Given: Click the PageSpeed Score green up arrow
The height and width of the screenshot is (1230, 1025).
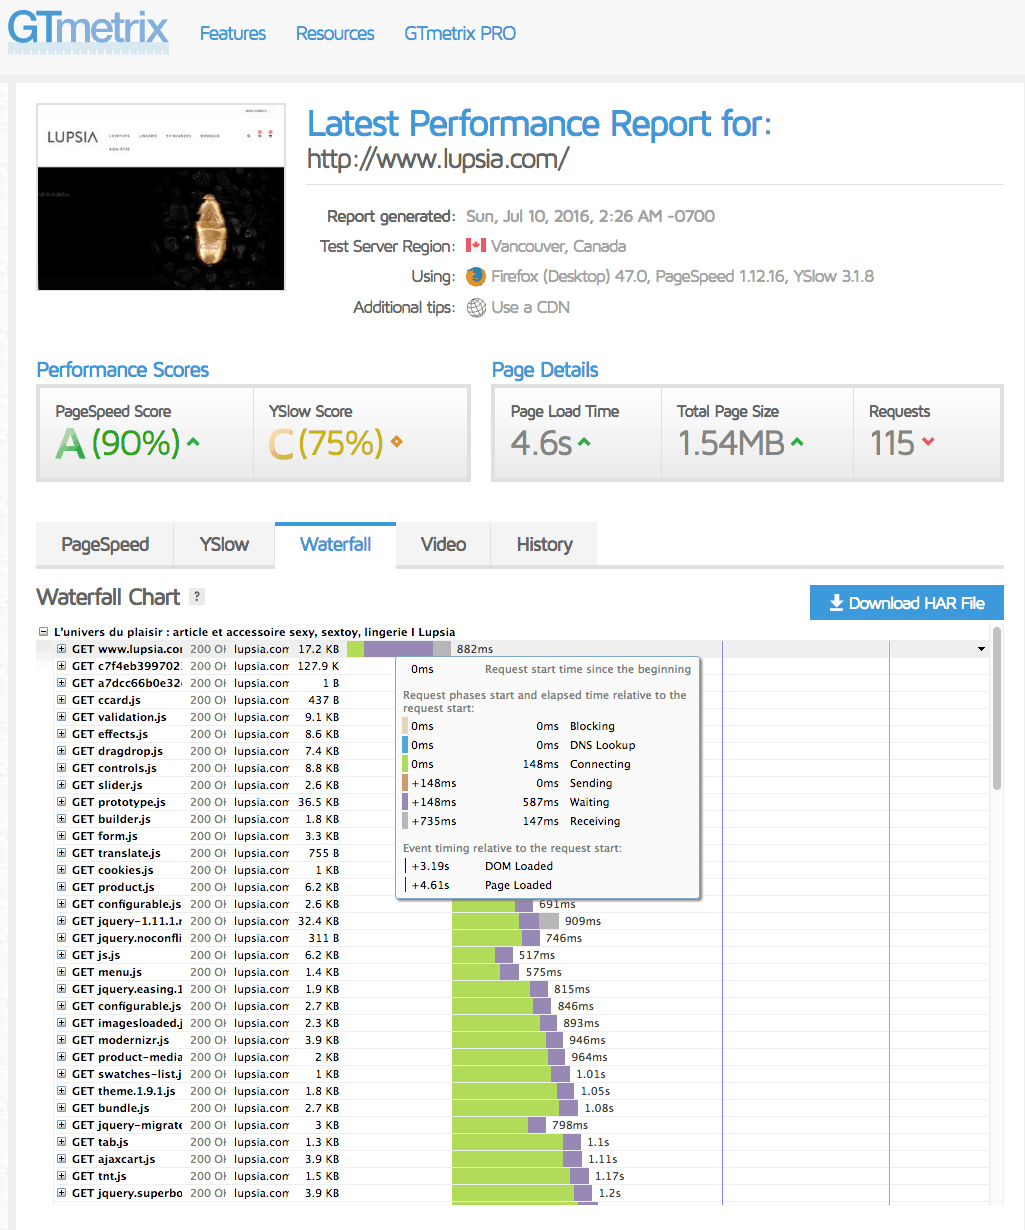Looking at the screenshot, I should point(193,442).
